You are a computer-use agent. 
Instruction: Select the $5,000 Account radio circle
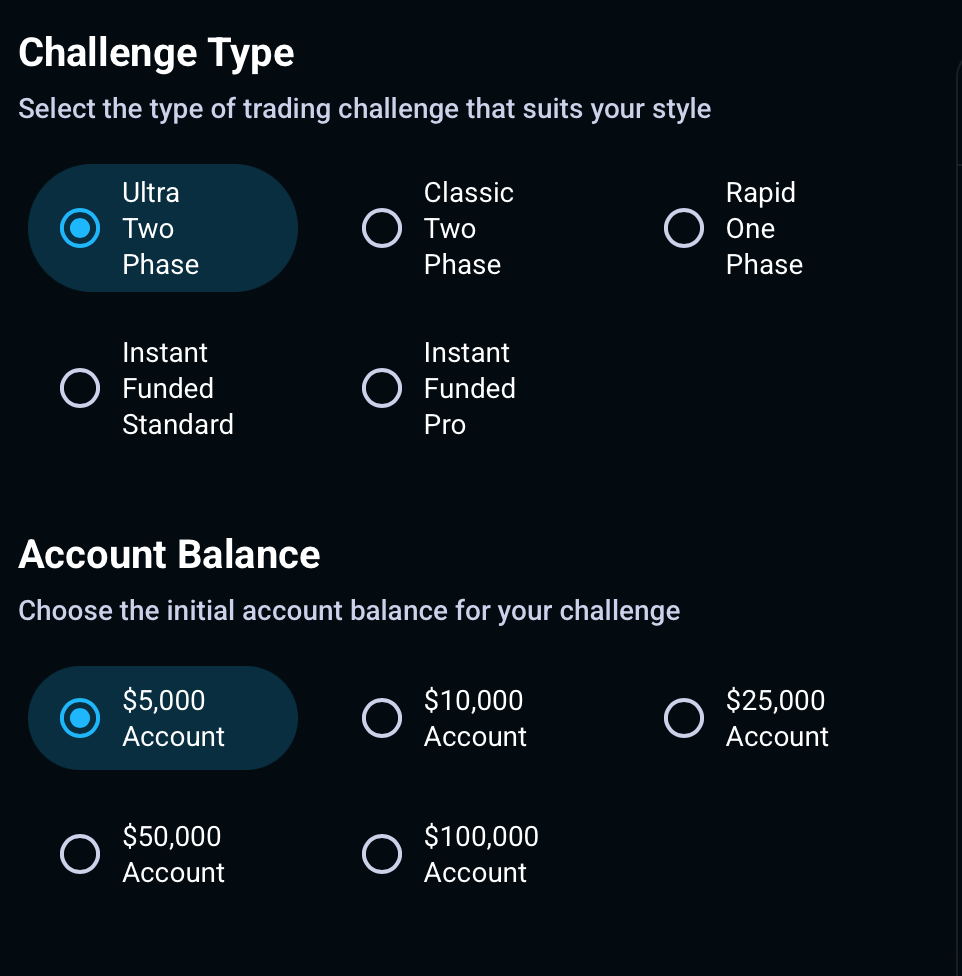point(80,718)
